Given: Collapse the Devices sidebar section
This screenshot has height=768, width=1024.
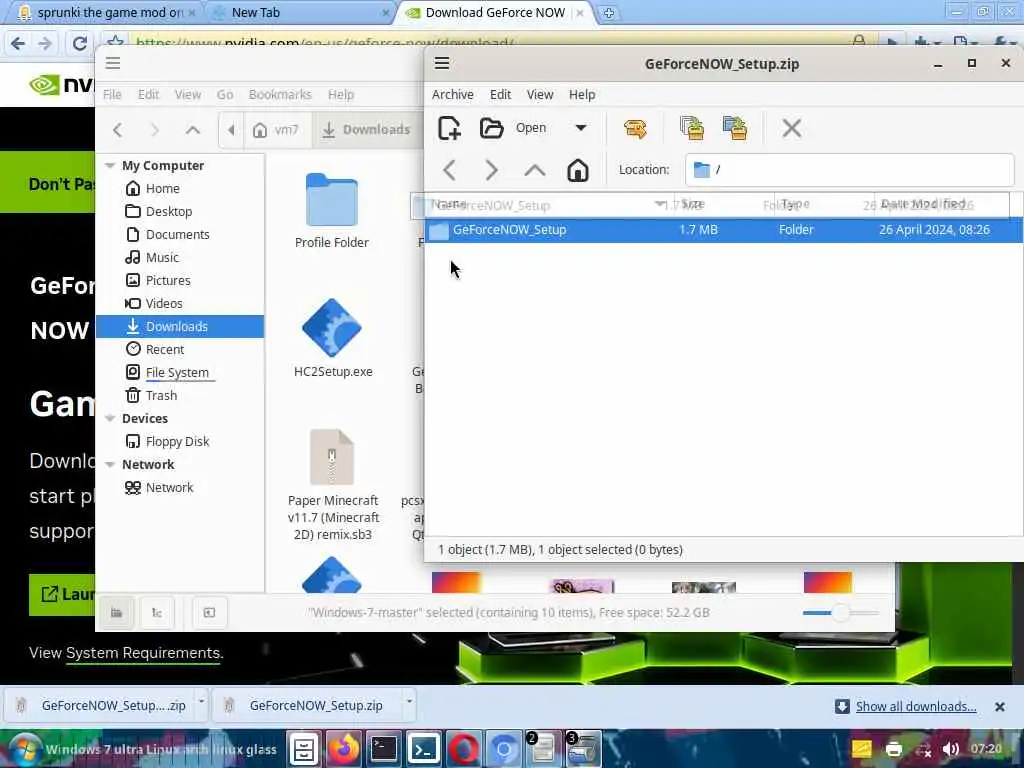Looking at the screenshot, I should pyautogui.click(x=110, y=419).
